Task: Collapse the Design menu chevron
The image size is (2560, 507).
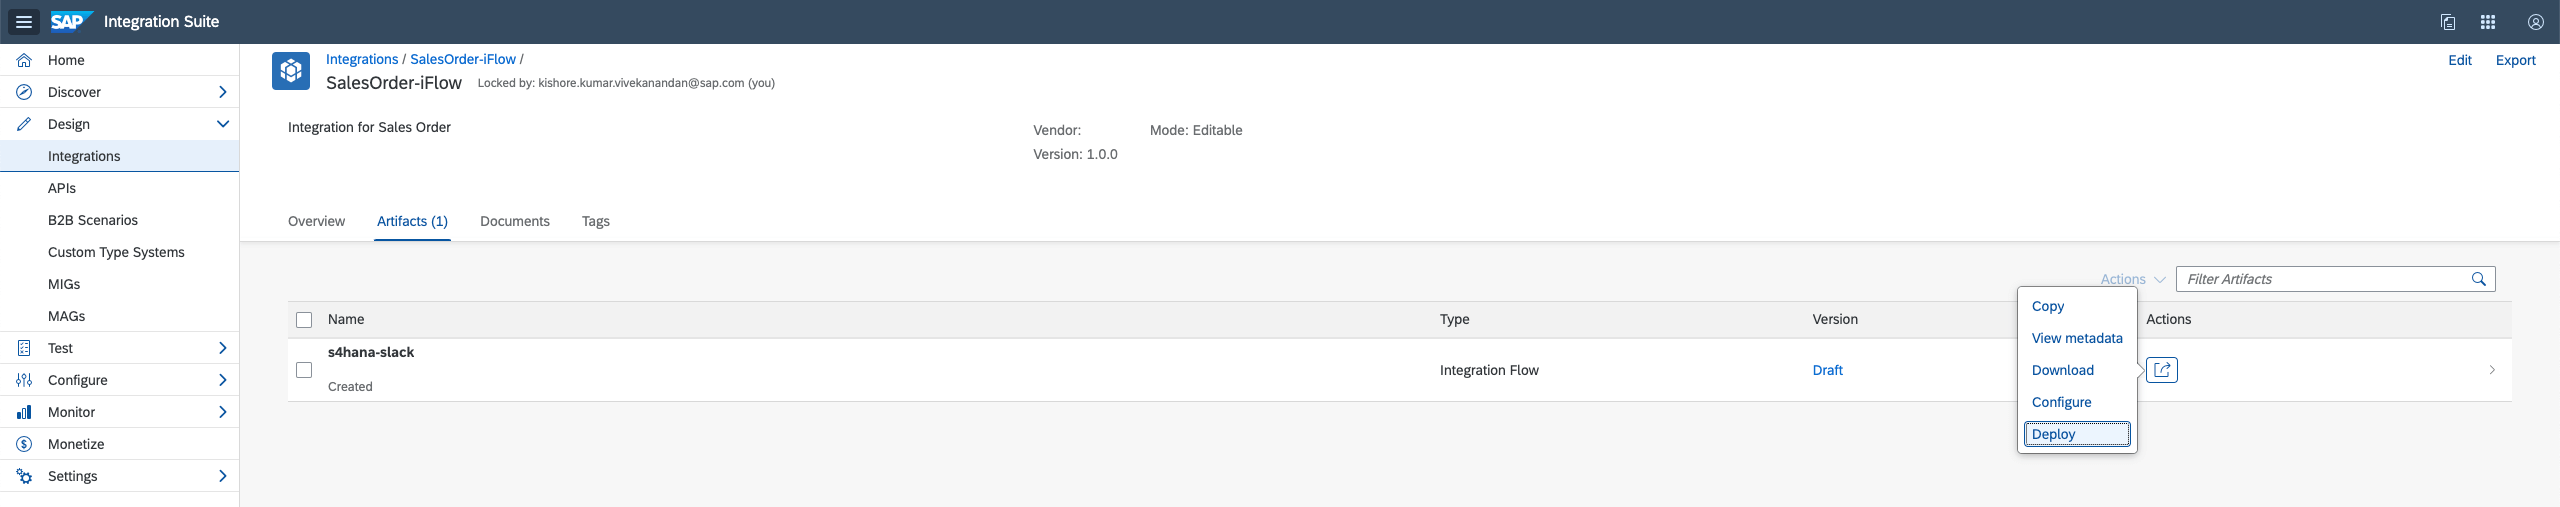Action: click(222, 124)
